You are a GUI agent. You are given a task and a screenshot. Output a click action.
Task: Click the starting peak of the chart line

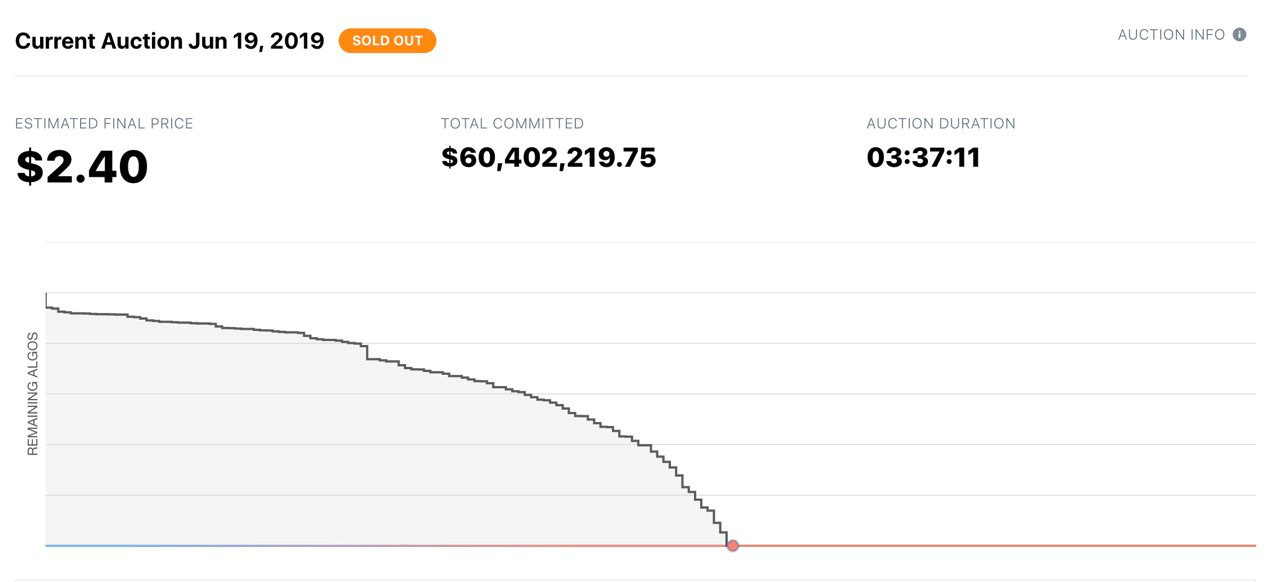(46, 295)
